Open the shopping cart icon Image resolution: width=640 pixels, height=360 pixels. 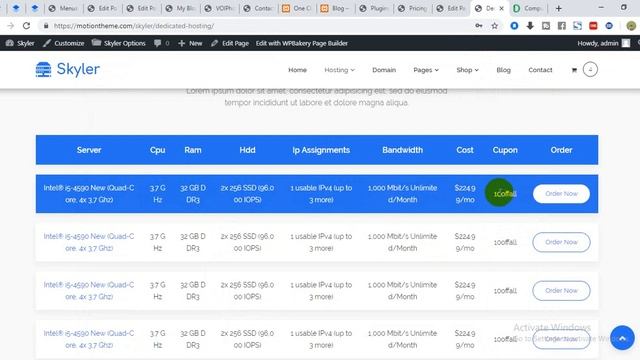pyautogui.click(x=574, y=70)
